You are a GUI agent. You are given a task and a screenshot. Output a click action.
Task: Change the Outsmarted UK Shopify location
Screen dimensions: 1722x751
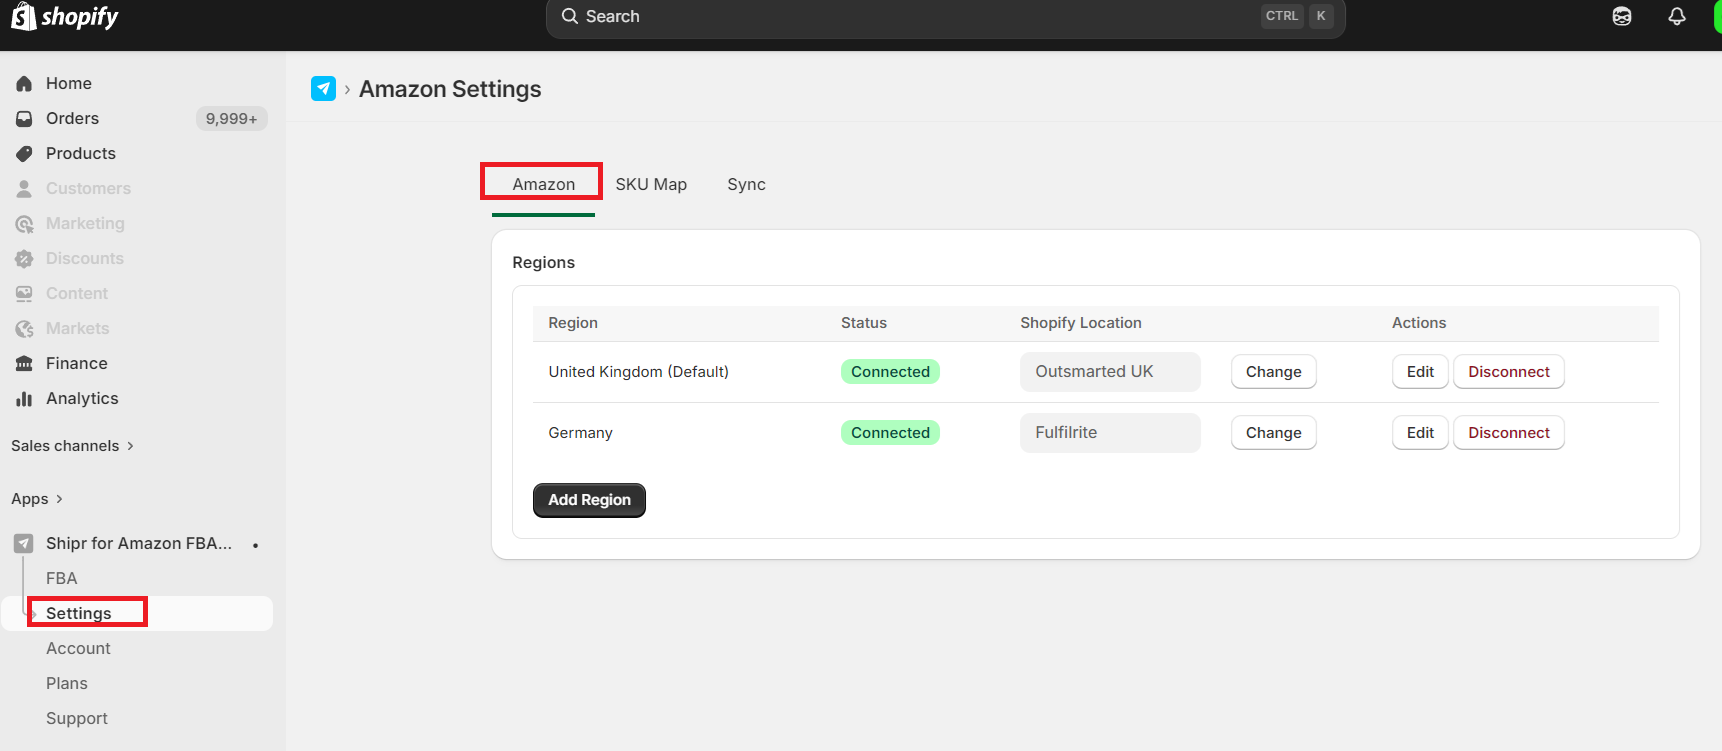1273,372
